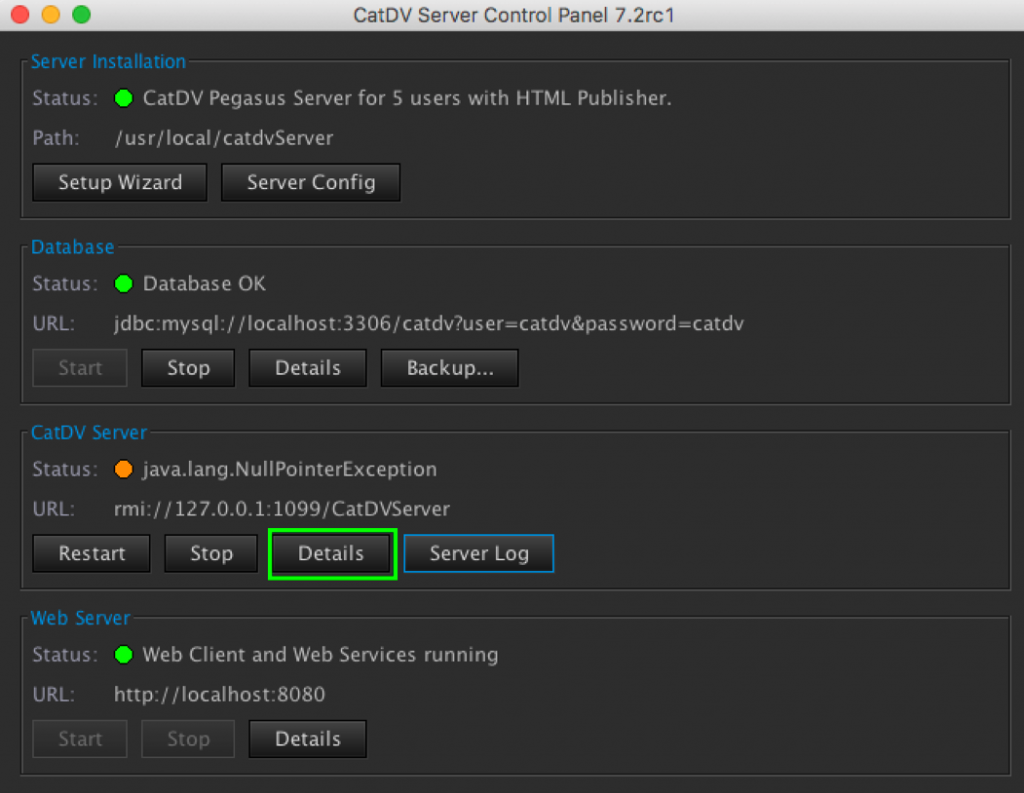Click the Database OK status text
The width and height of the screenshot is (1024, 793).
204,284
